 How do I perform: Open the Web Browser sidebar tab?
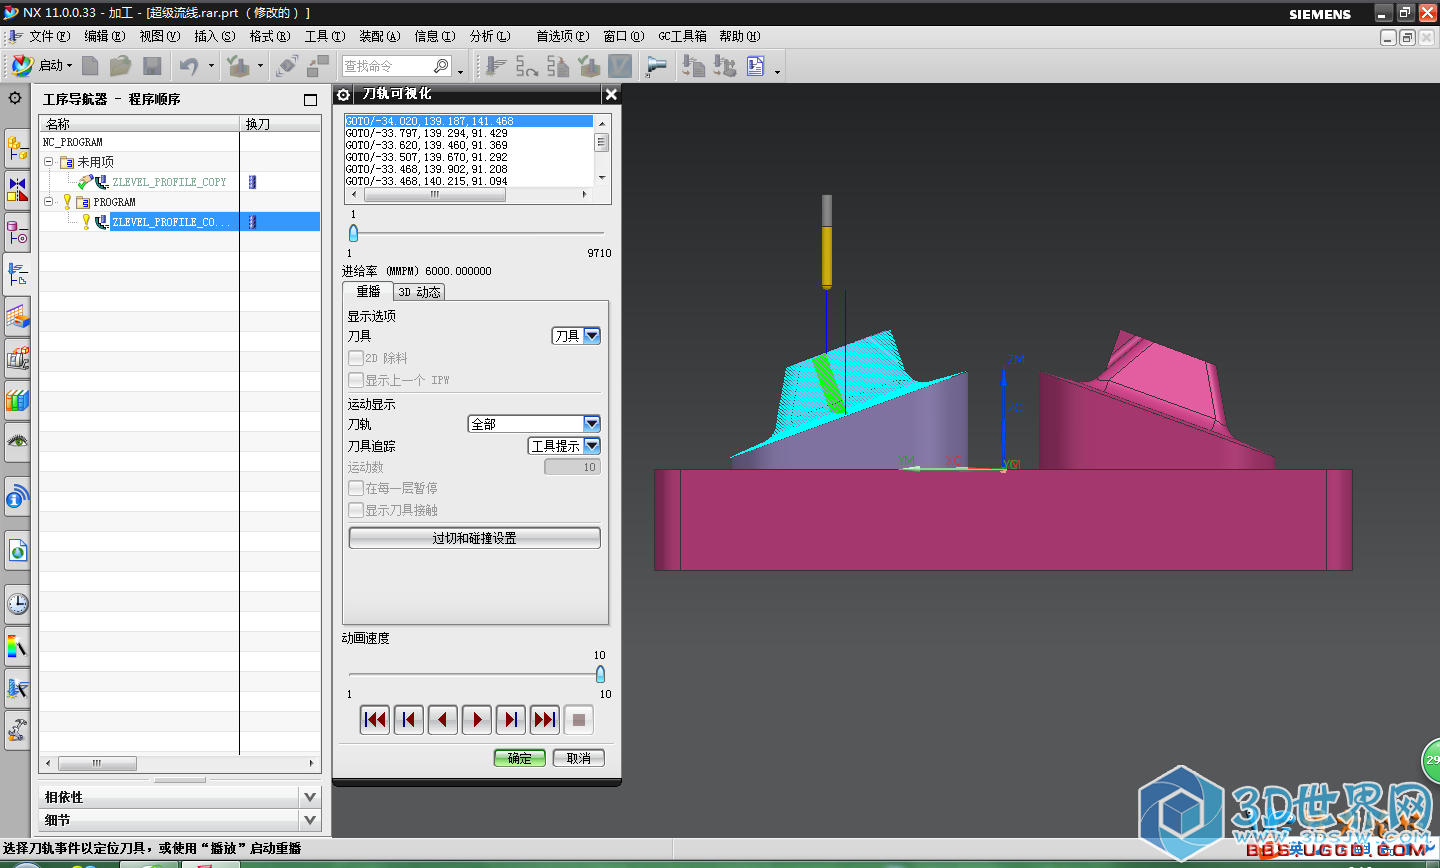coord(17,550)
